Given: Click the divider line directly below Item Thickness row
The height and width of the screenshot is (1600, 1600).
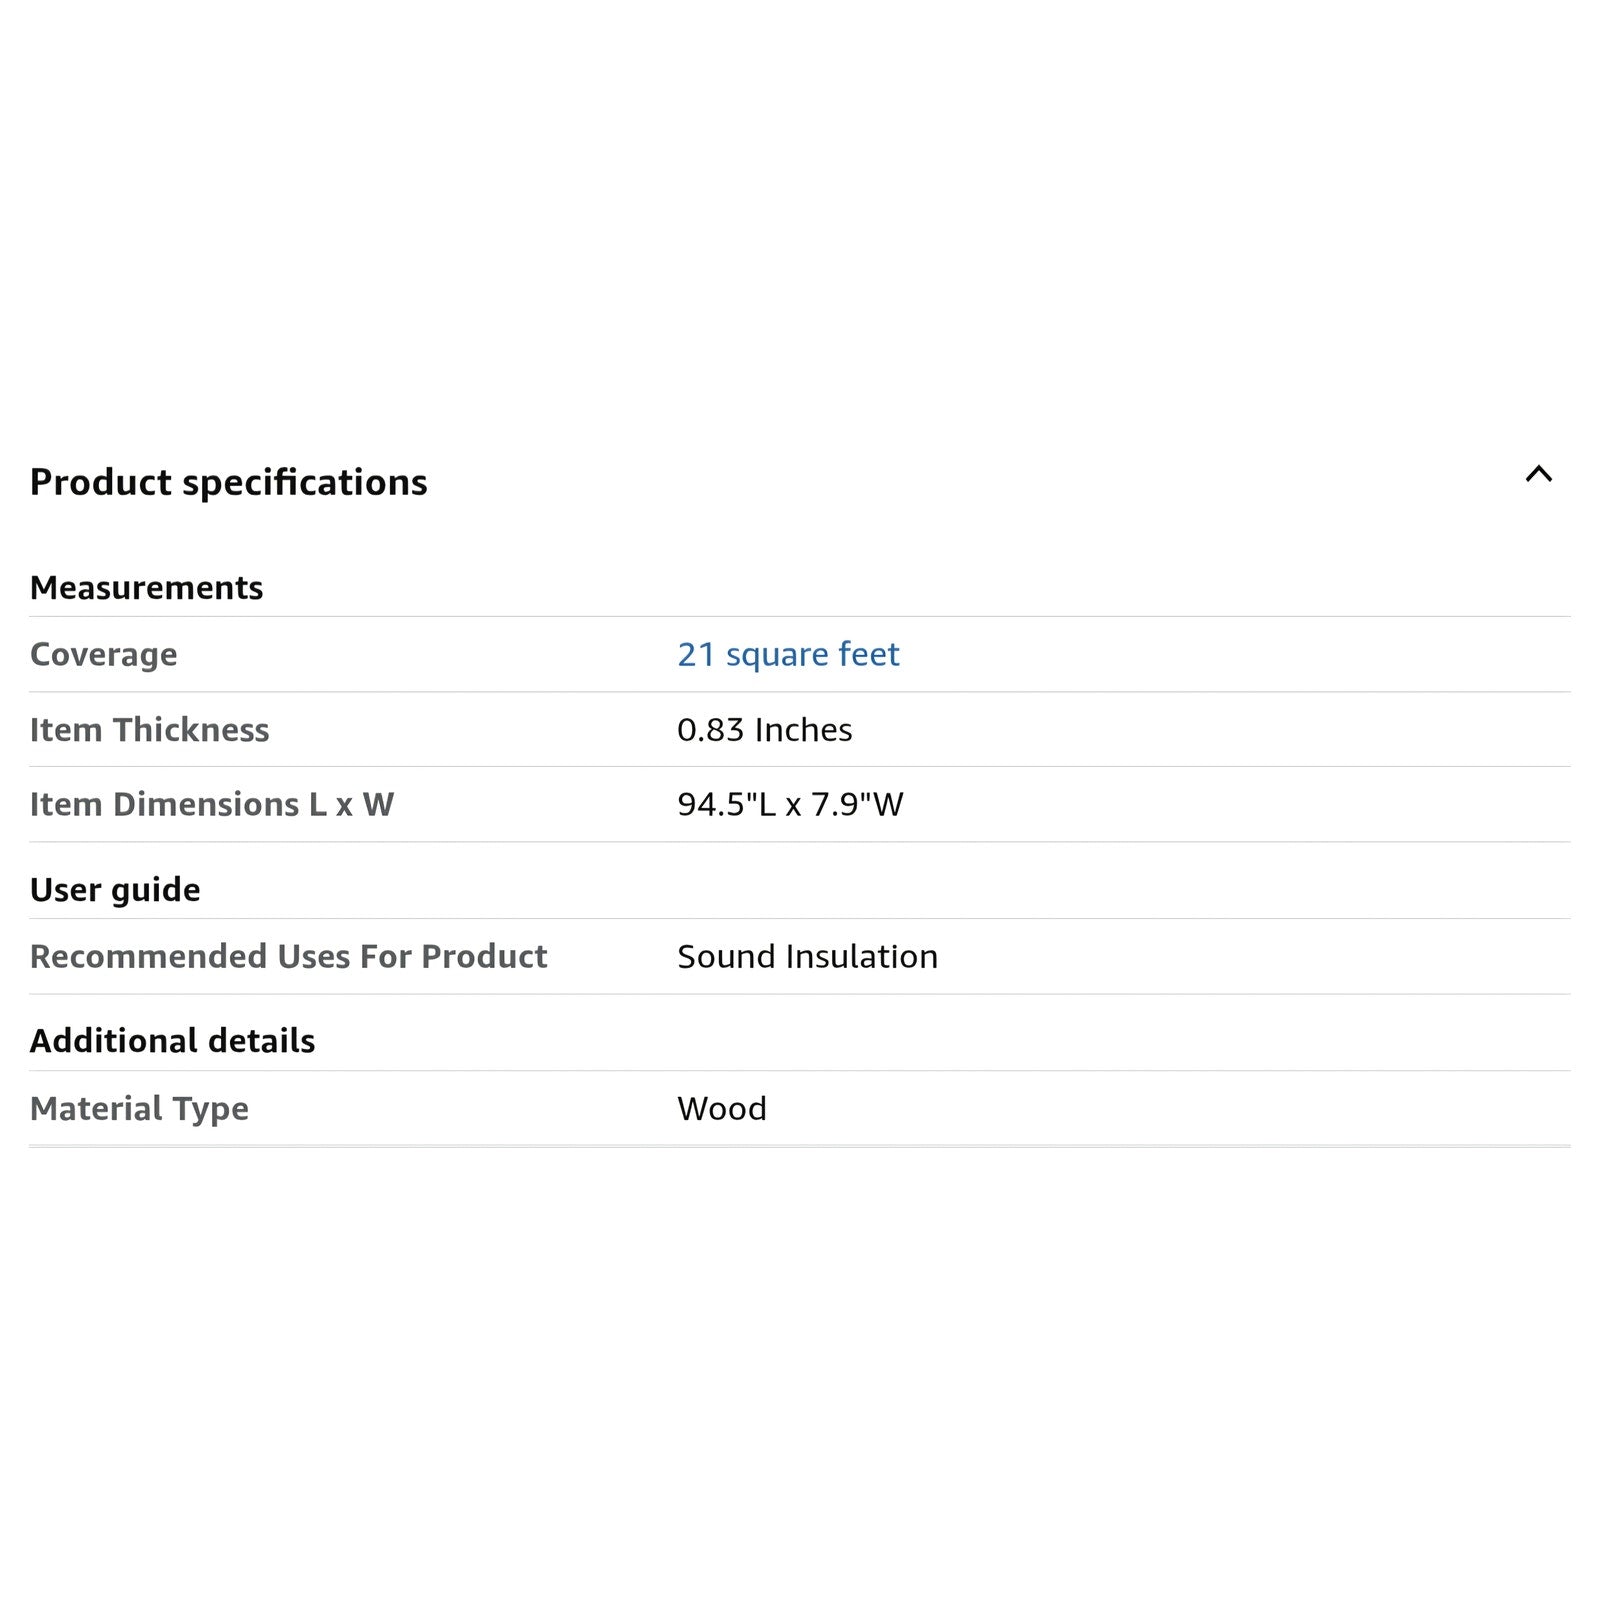Looking at the screenshot, I should click(800, 766).
